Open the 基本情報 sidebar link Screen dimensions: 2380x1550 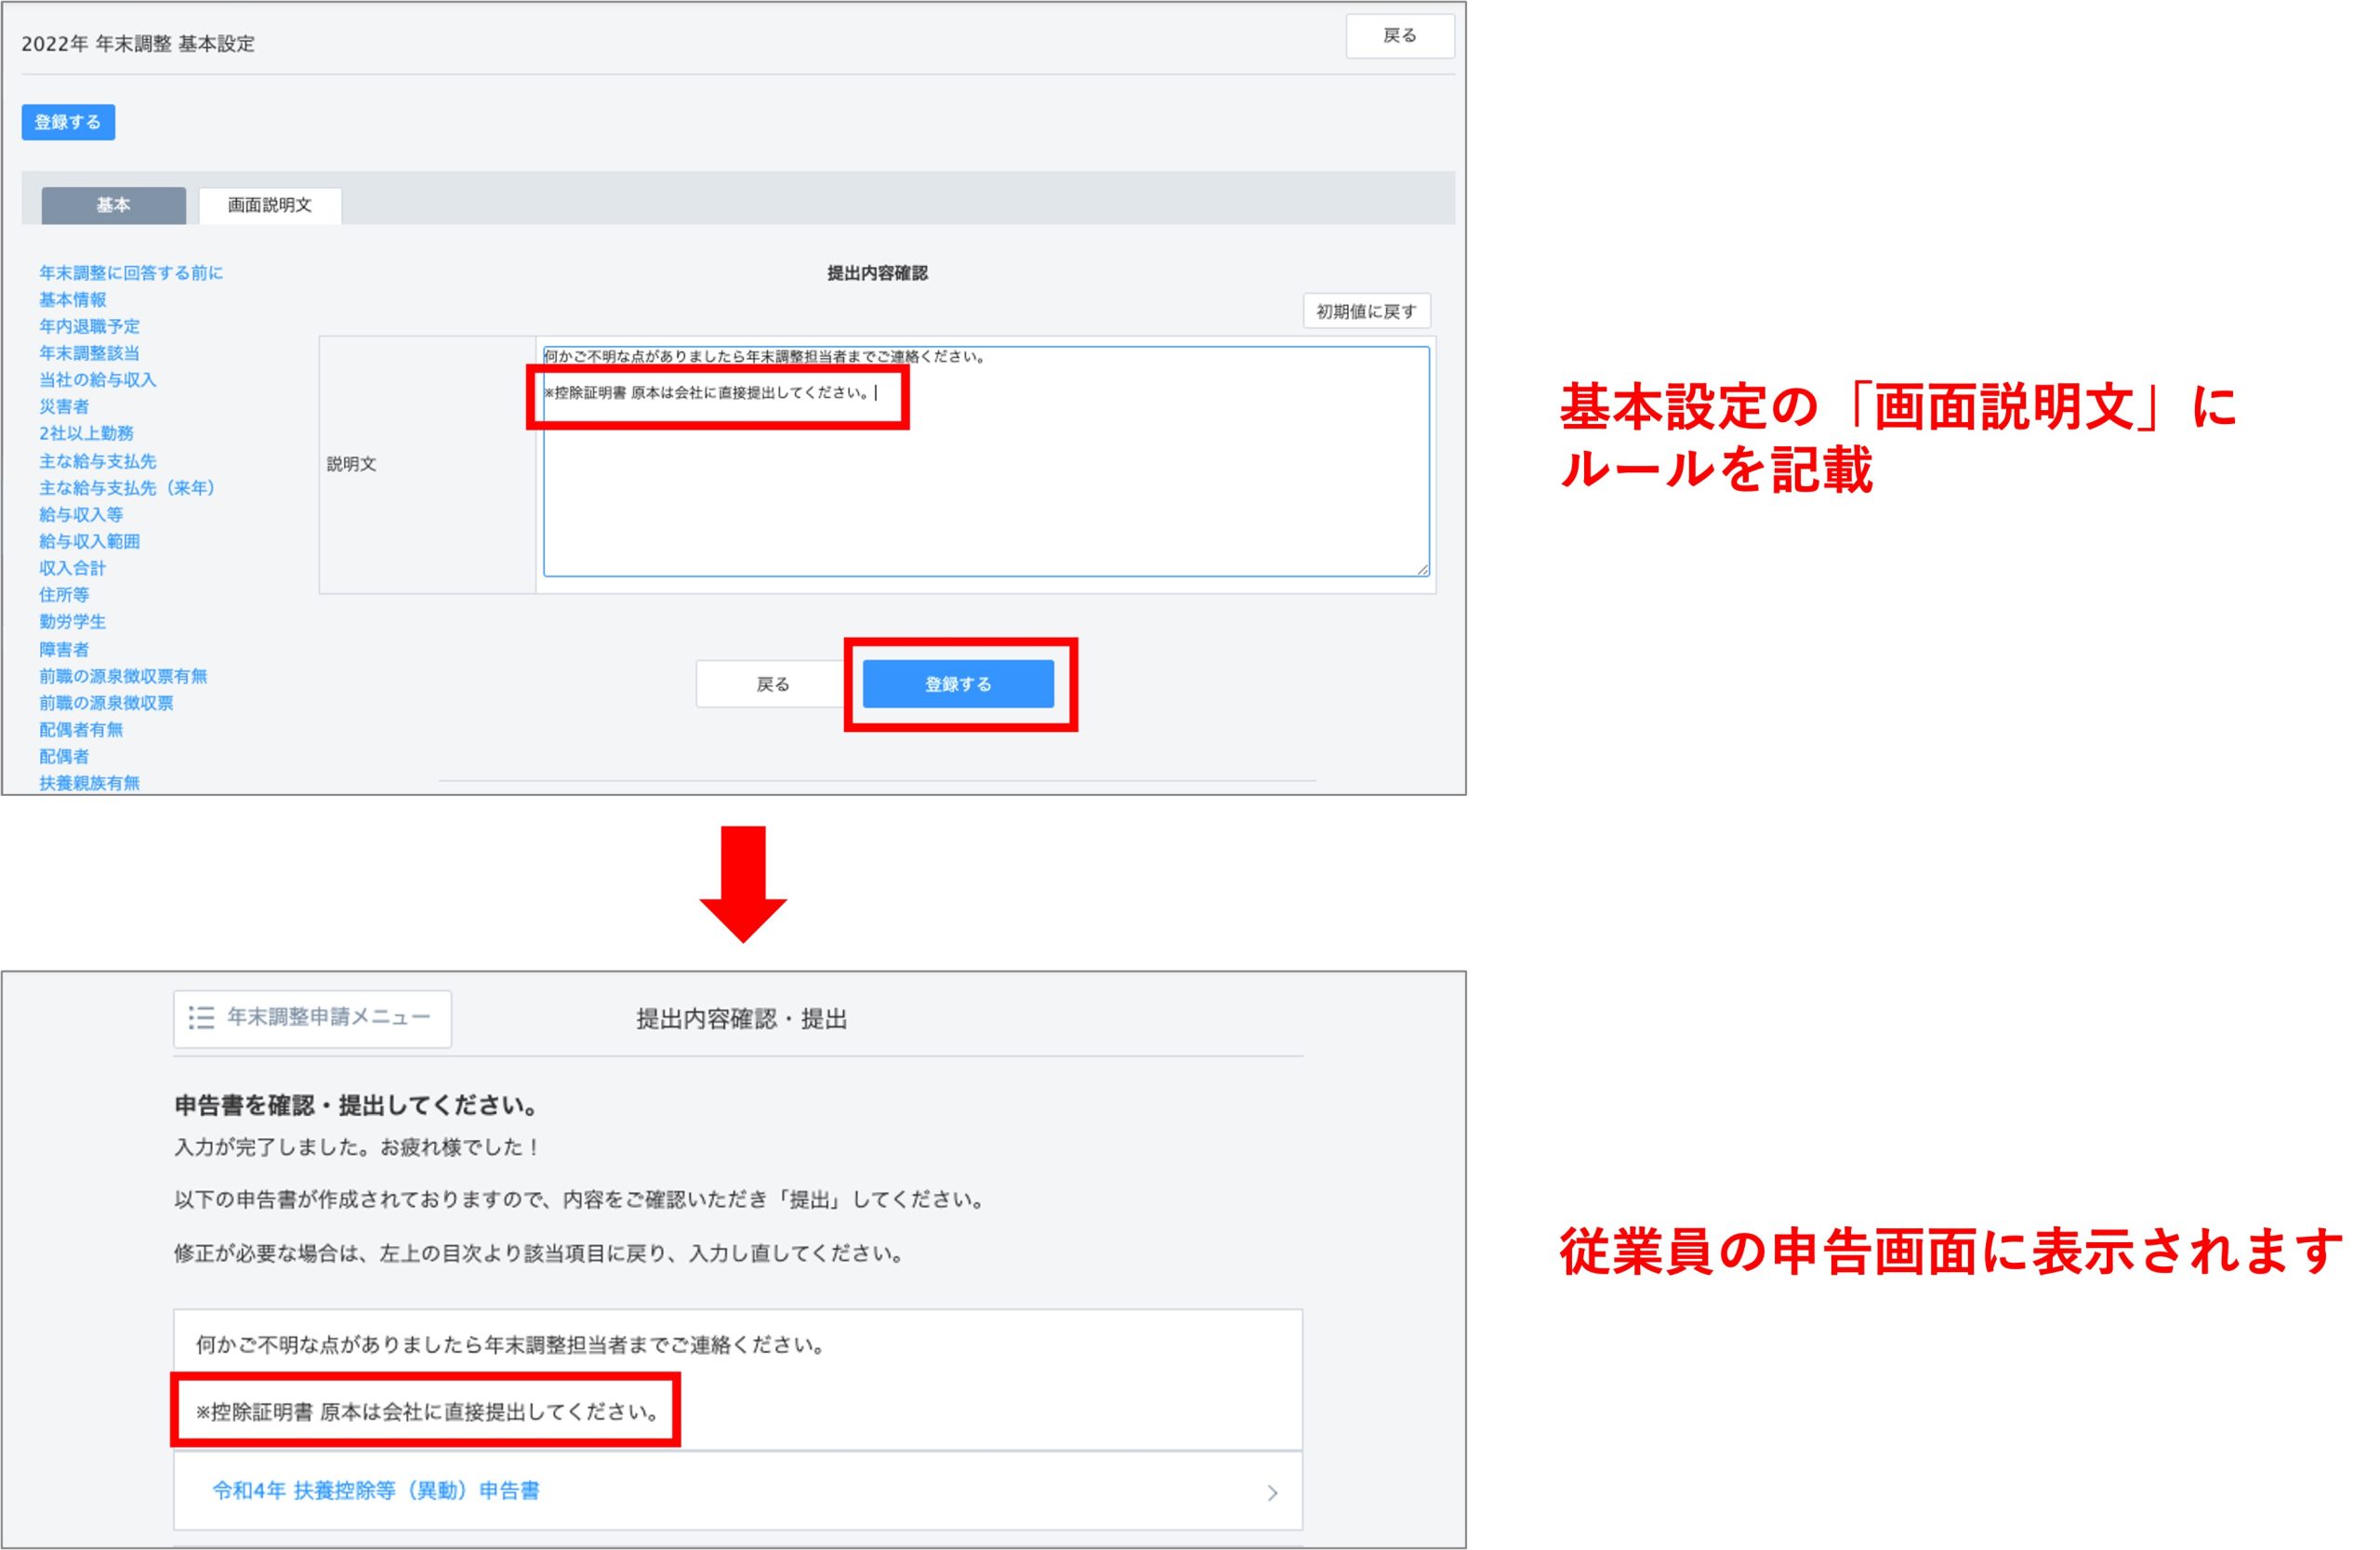click(x=72, y=300)
